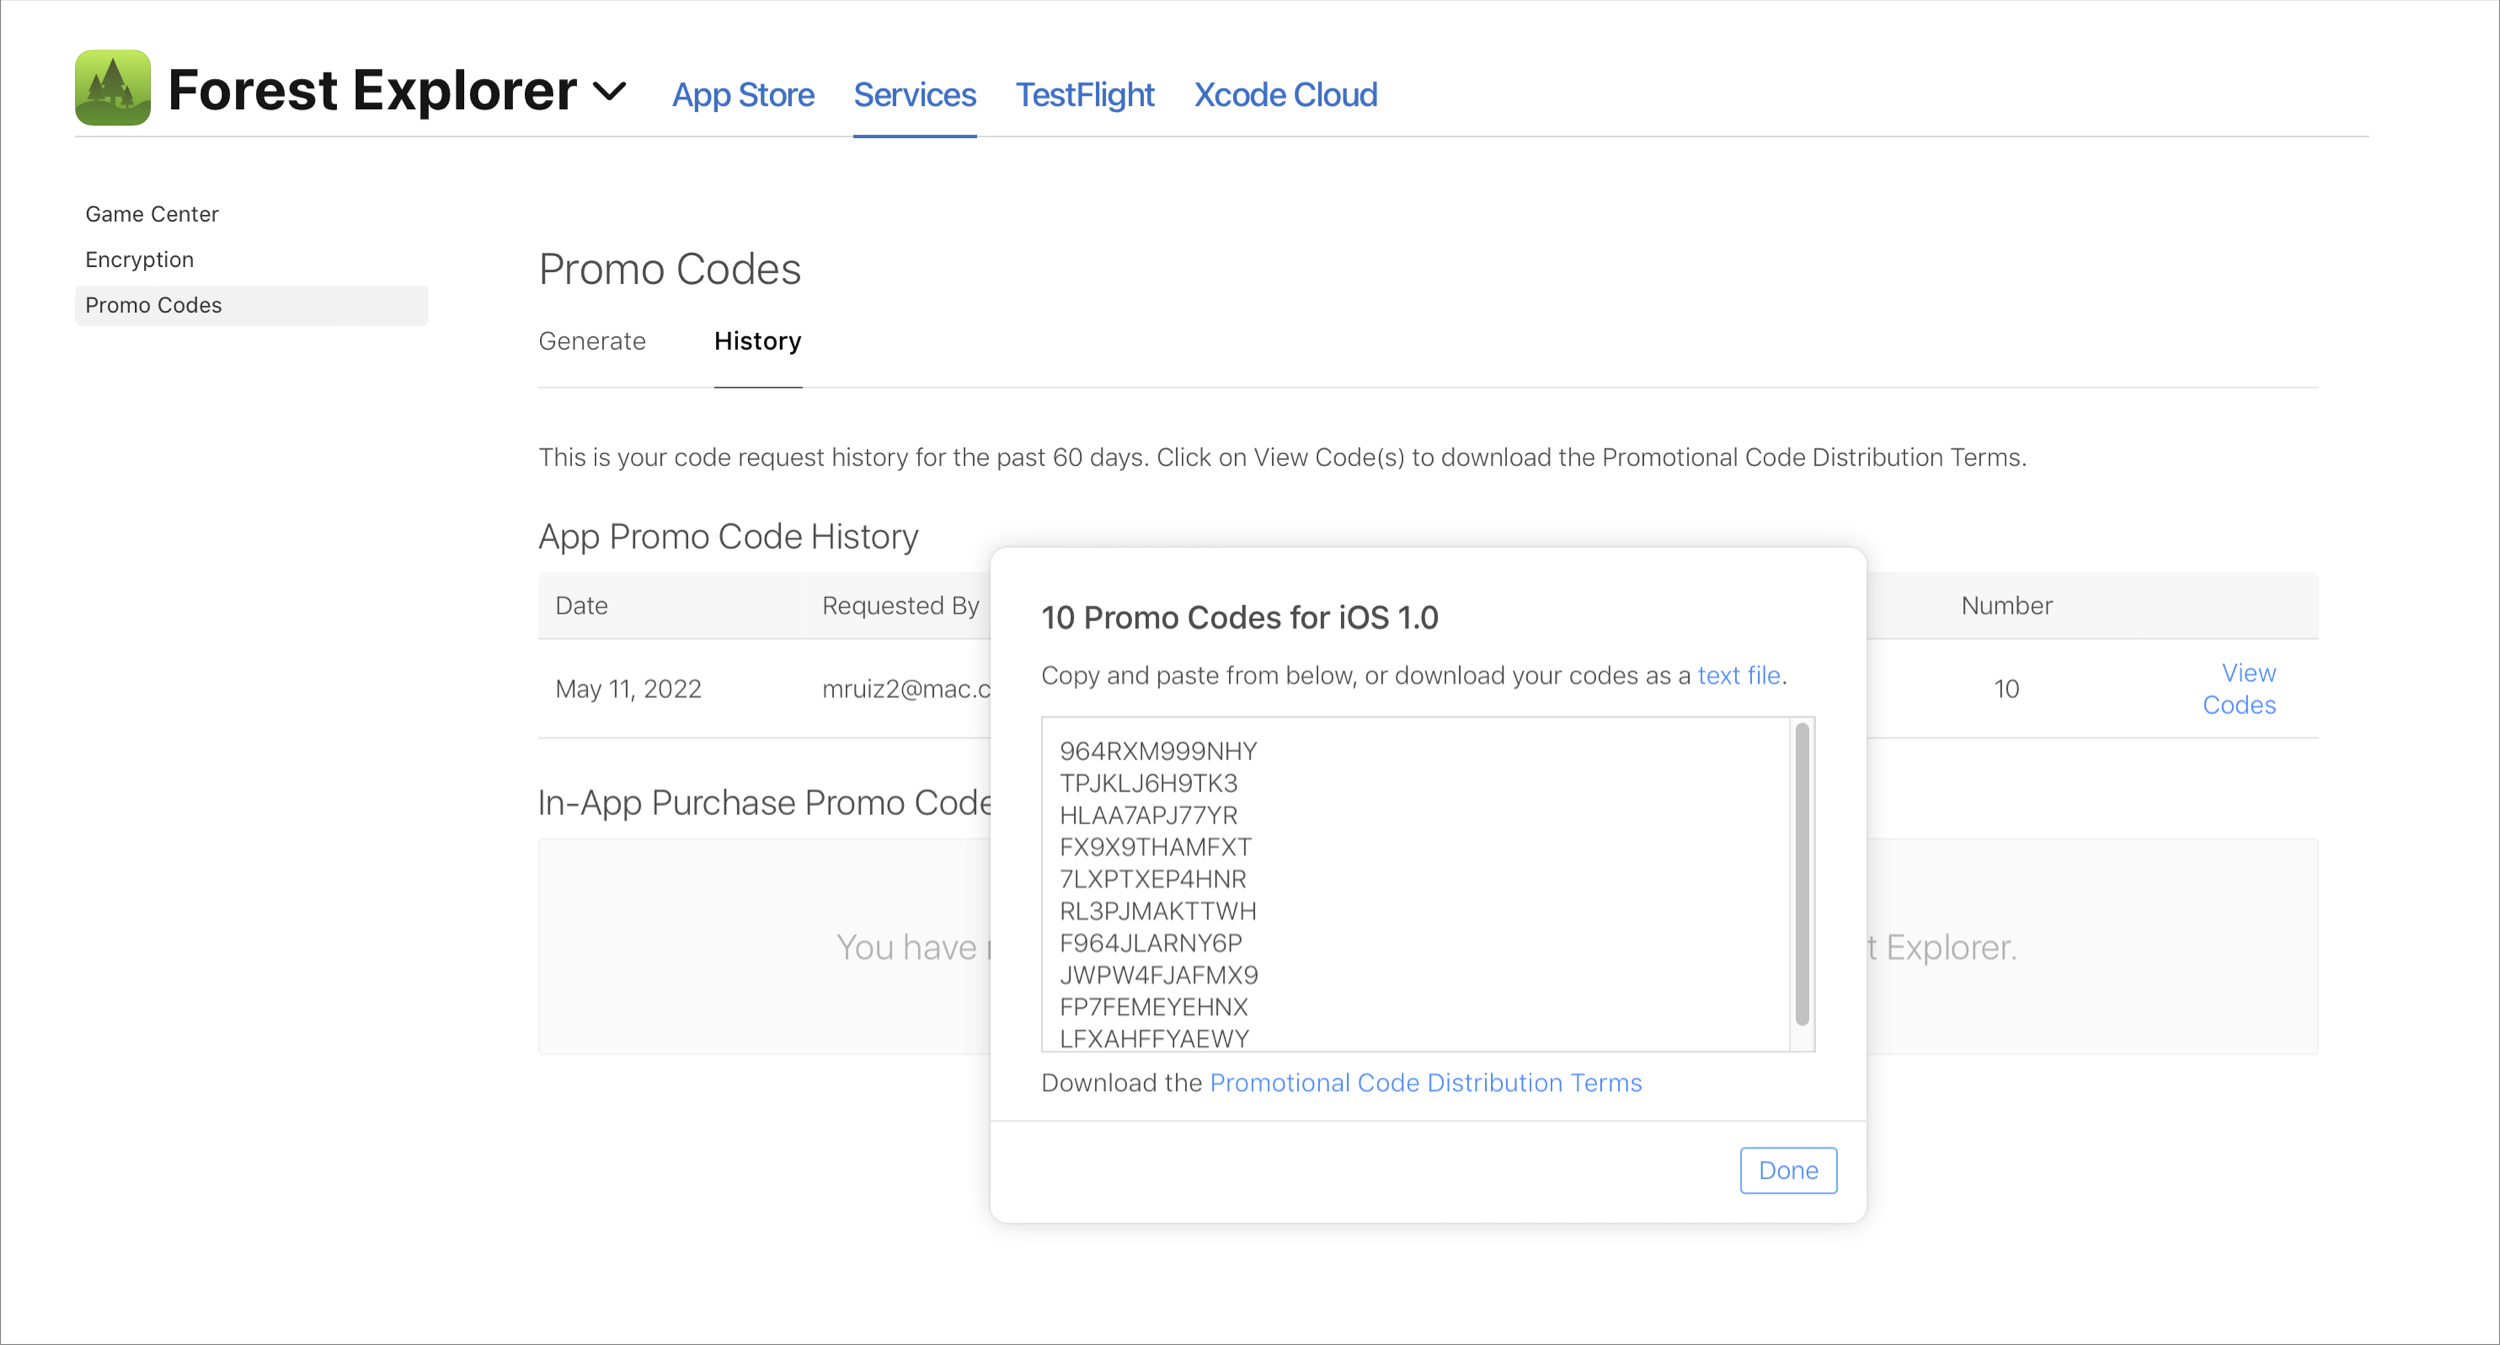Select Promo Codes in the sidebar
Screen dimensions: 2500x1345
pos(252,306)
